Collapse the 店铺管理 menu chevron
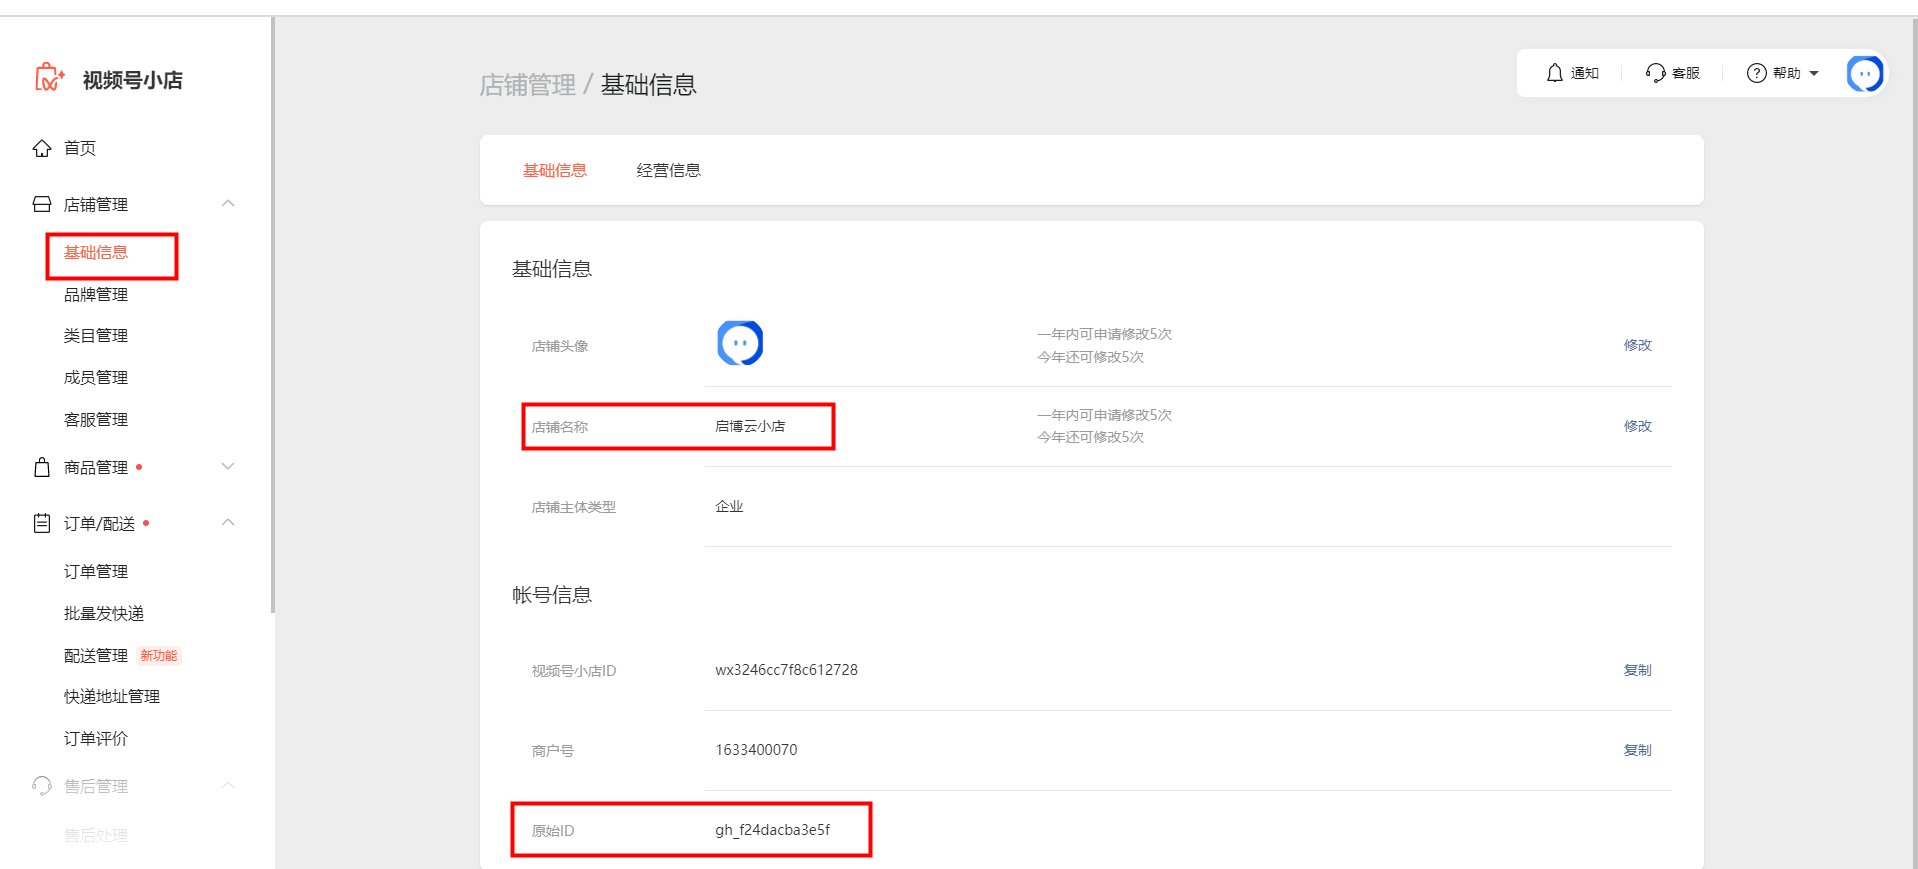 point(228,204)
